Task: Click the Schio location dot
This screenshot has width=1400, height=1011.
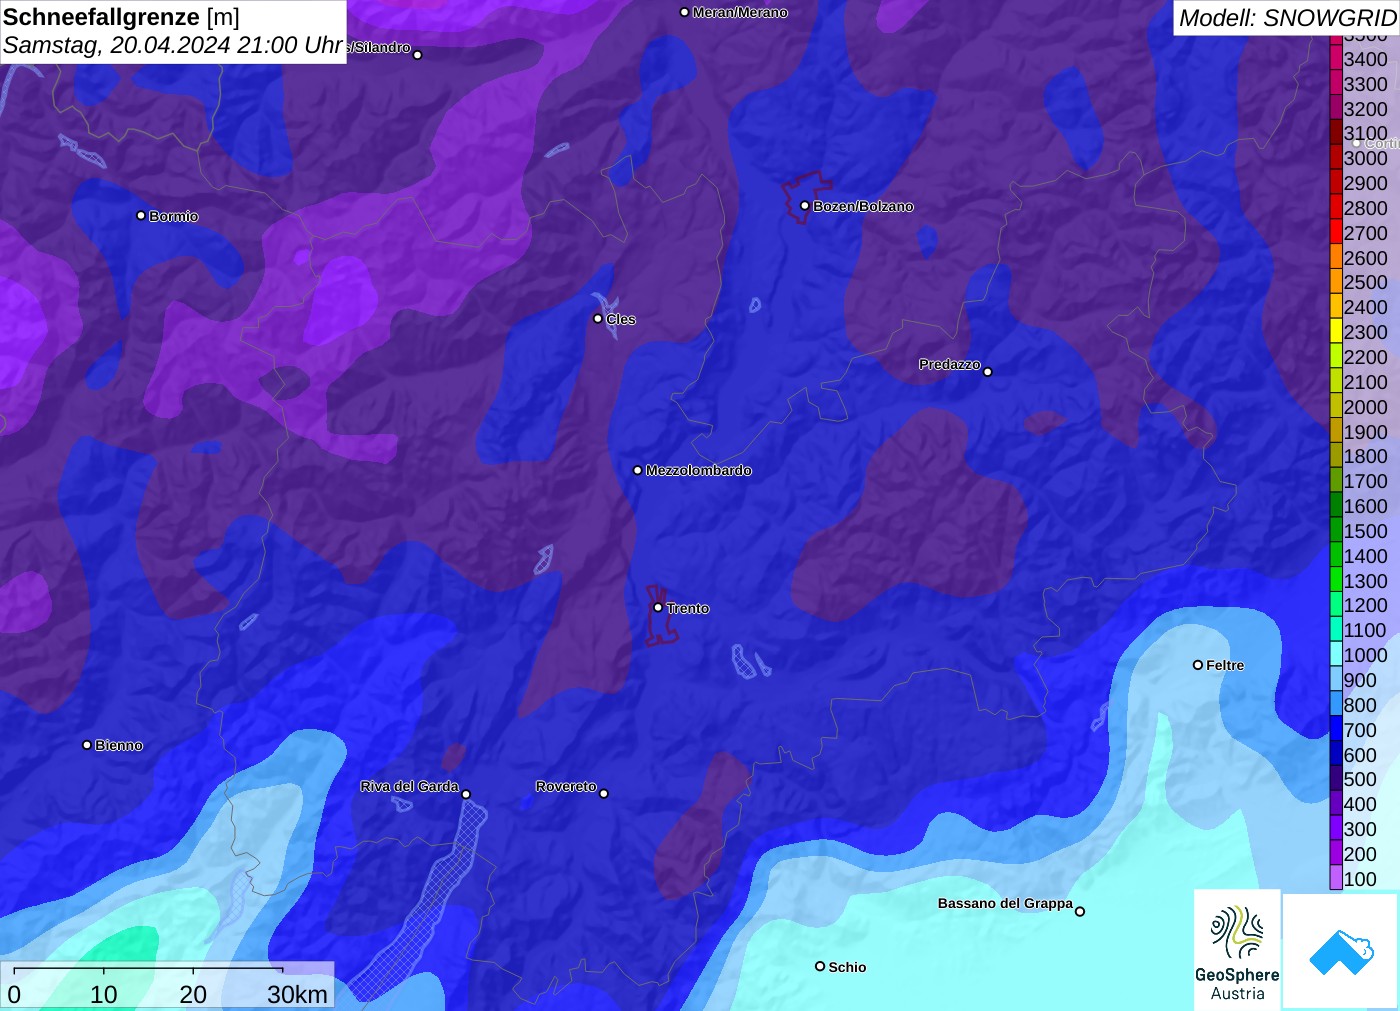Action: coord(820,966)
